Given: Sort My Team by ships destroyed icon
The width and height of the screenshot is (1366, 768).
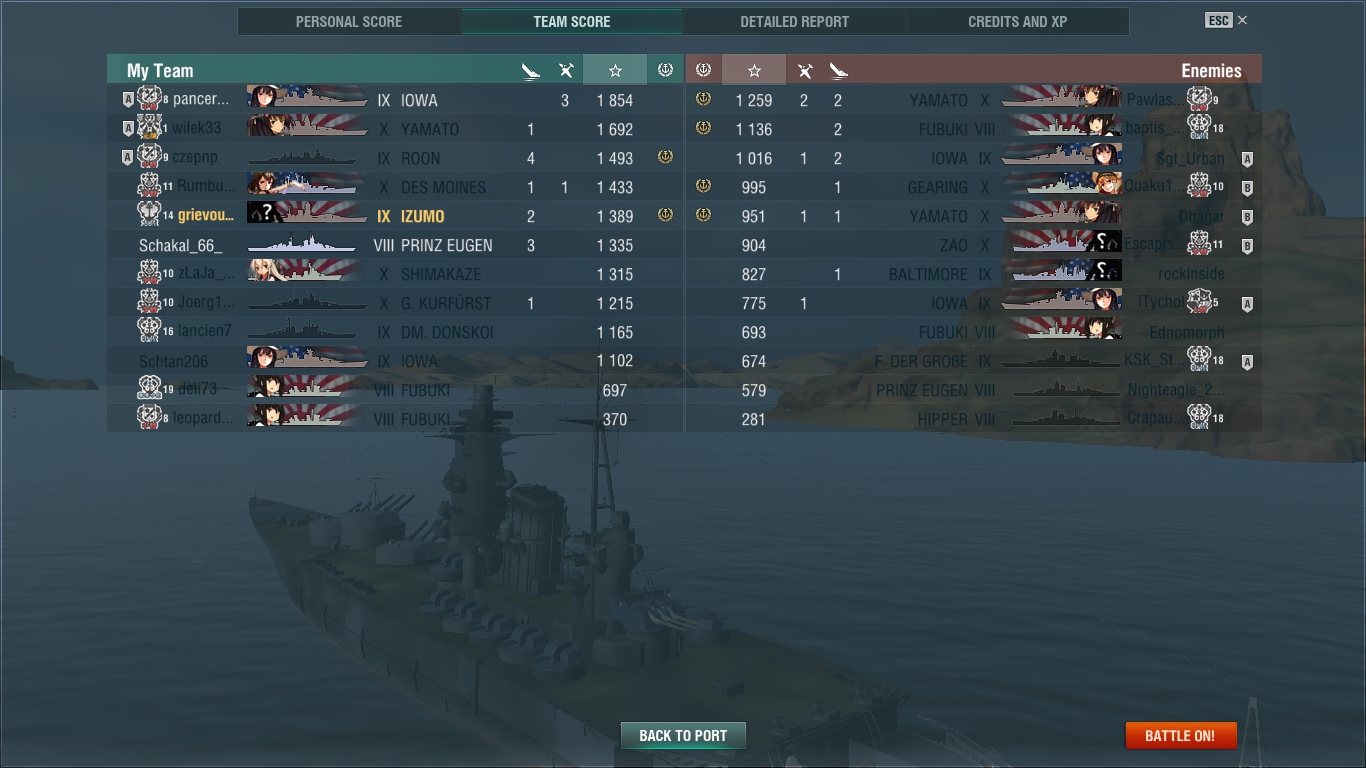Looking at the screenshot, I should (x=531, y=70).
